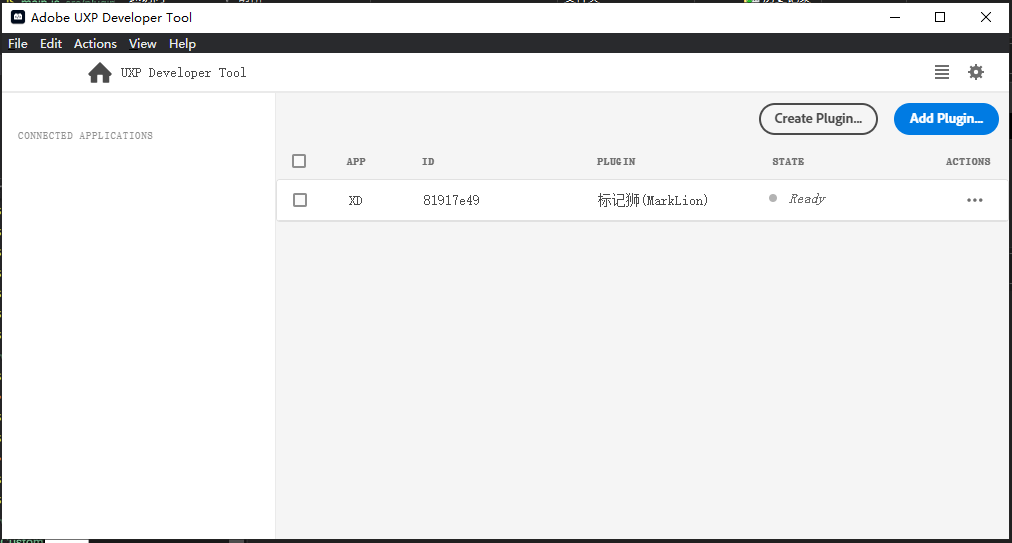The image size is (1012, 543).
Task: Click the Adobe UXP app icon in title bar
Action: click(x=18, y=17)
